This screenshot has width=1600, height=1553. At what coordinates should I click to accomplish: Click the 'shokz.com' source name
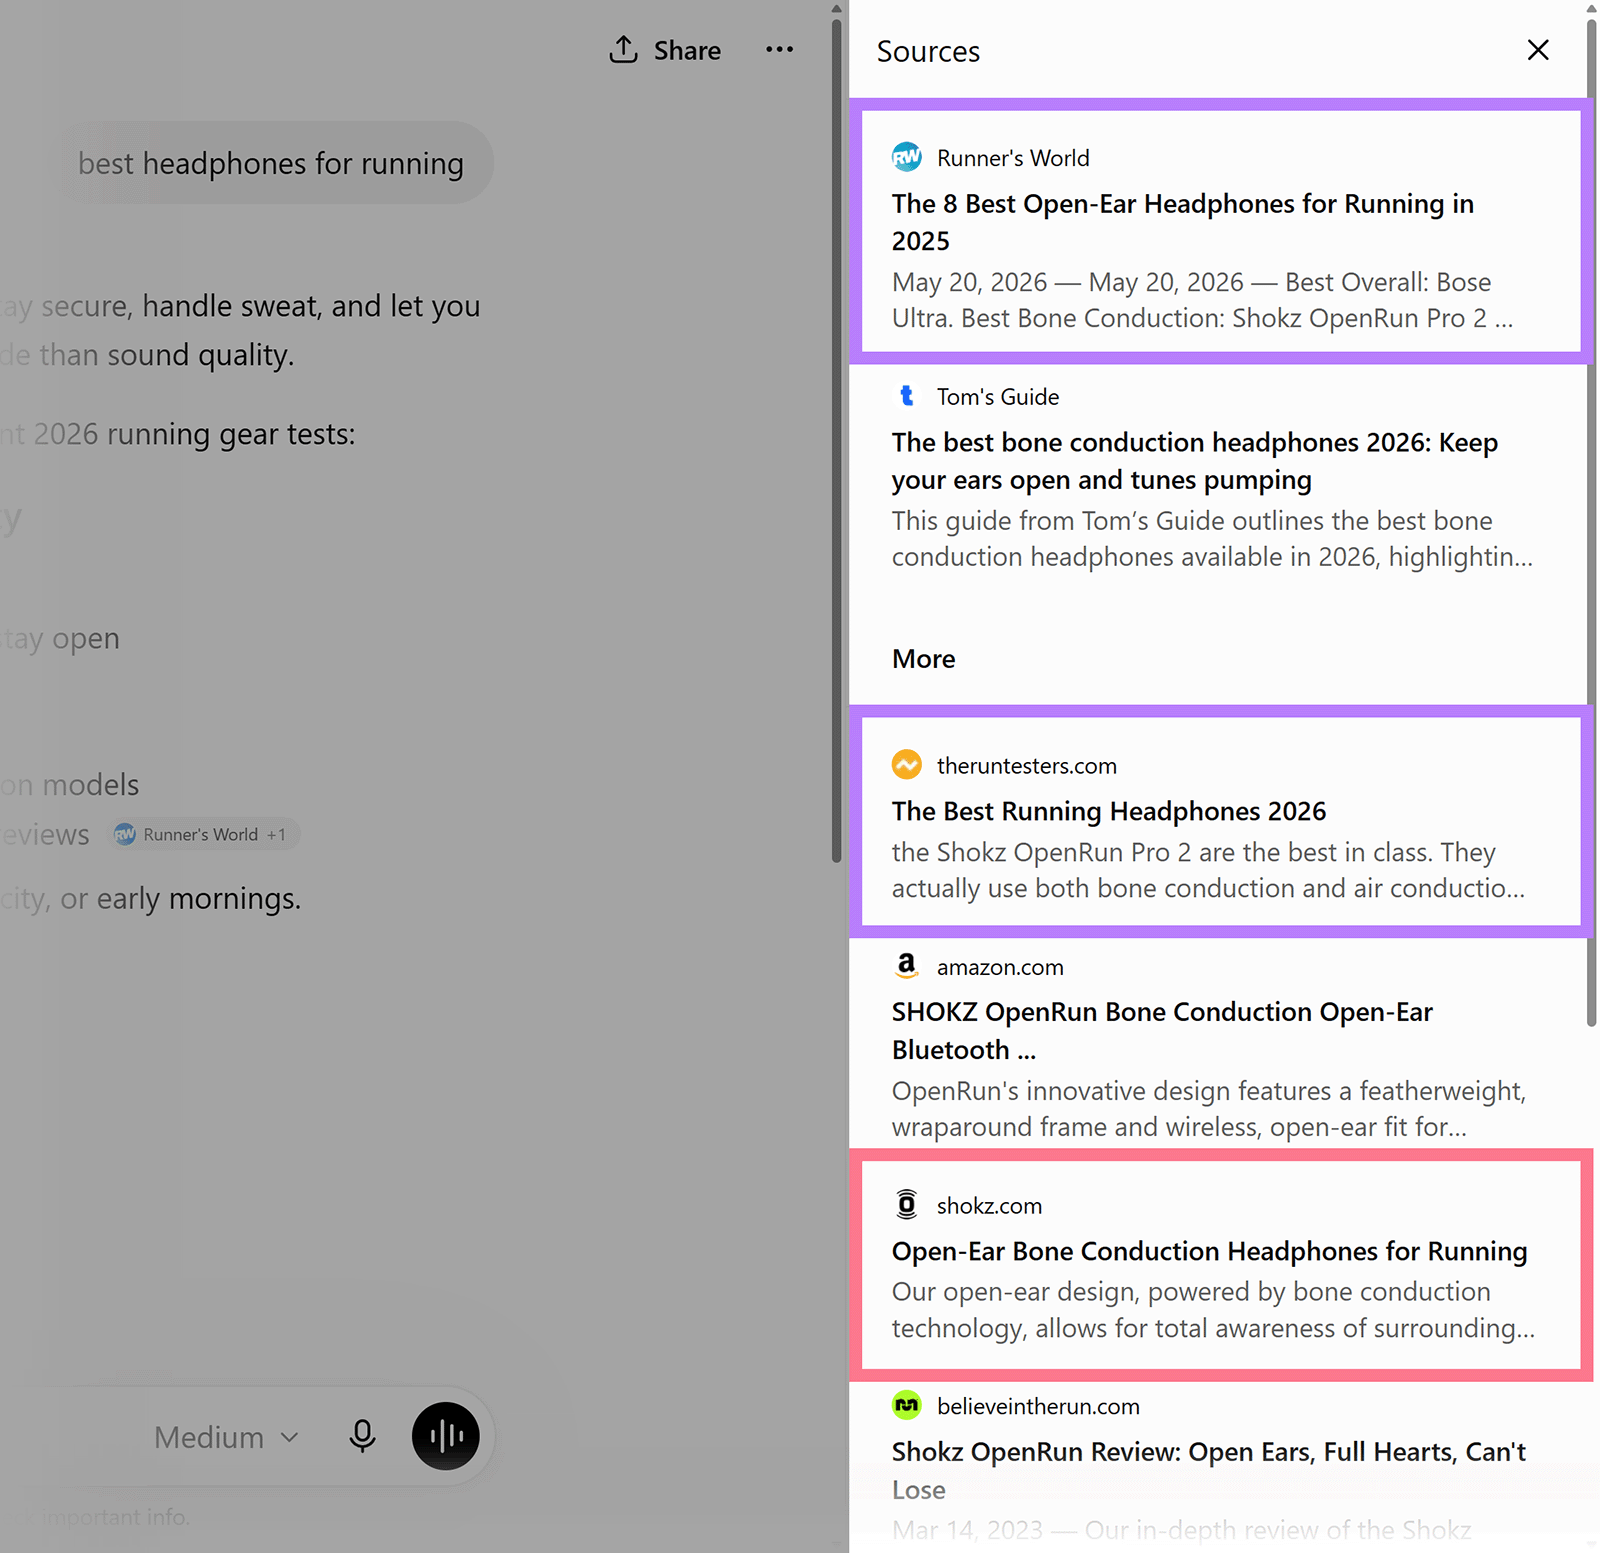(x=989, y=1206)
